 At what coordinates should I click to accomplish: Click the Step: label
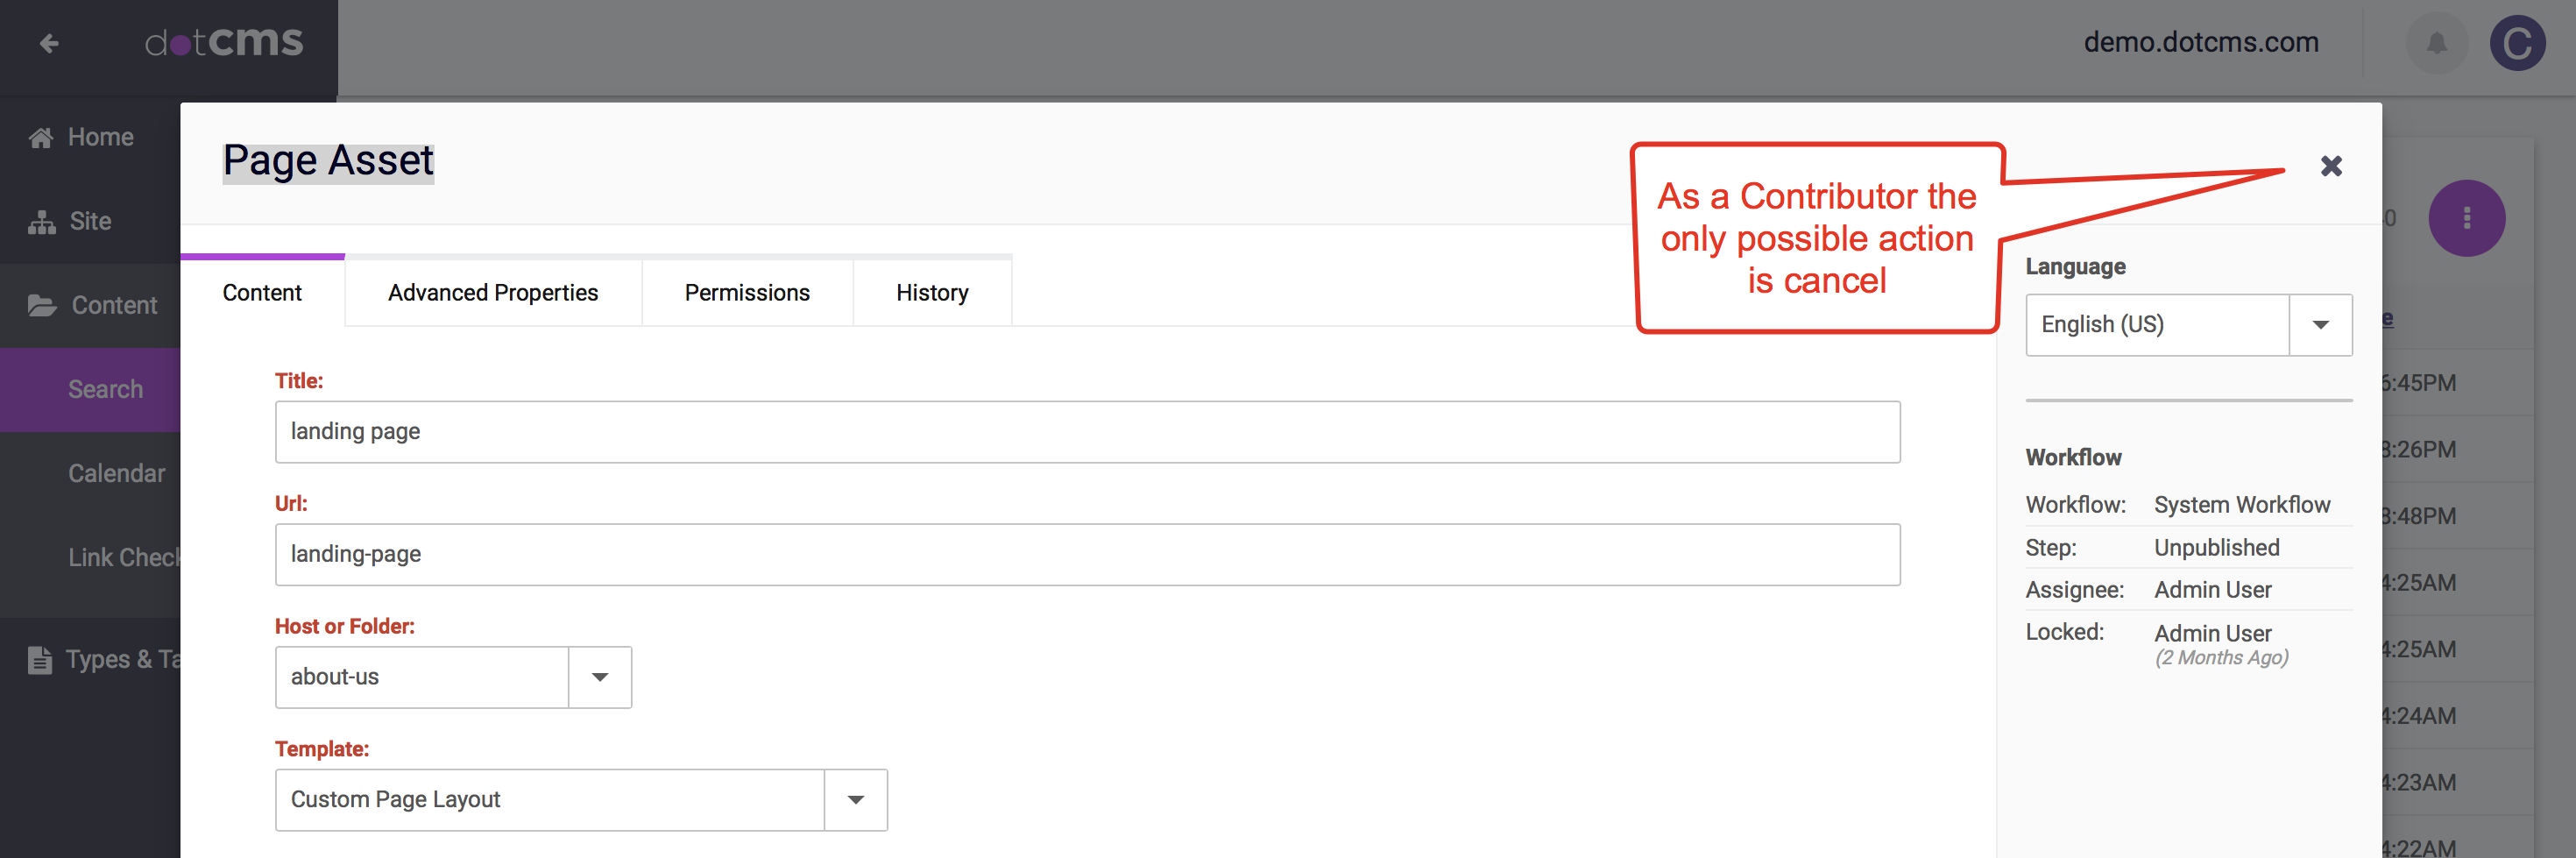[2051, 548]
